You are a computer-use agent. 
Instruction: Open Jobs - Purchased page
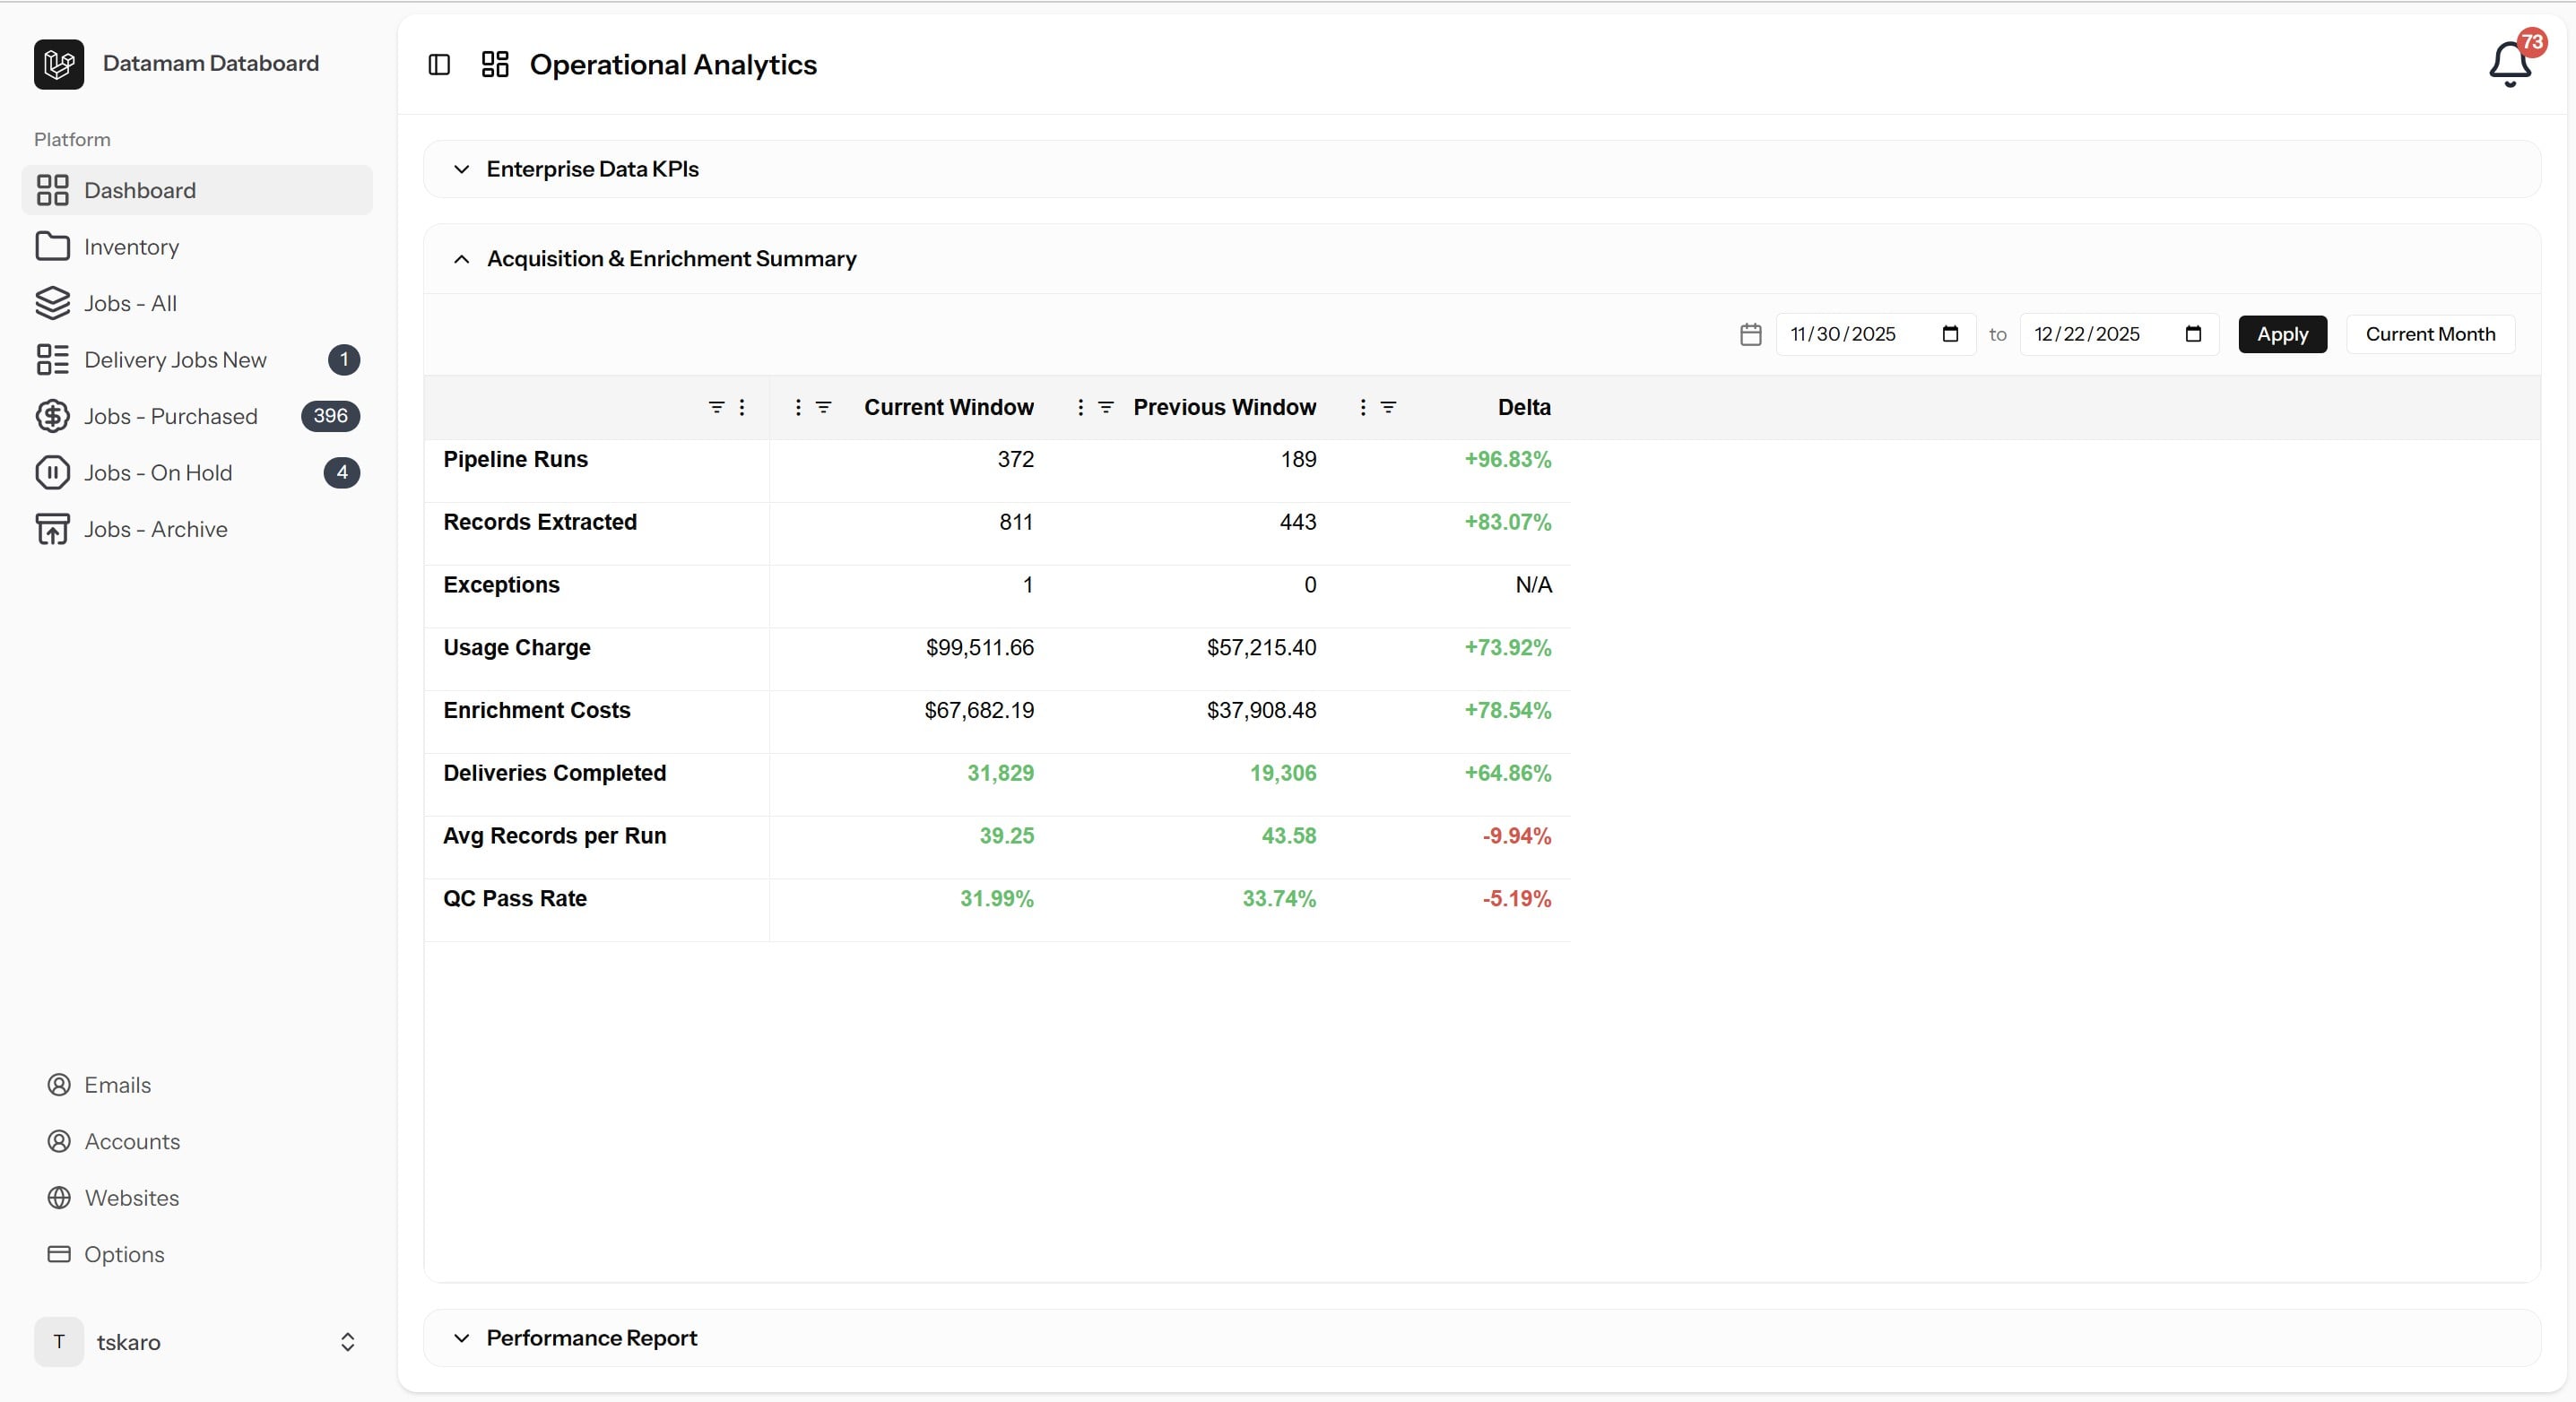click(x=197, y=416)
